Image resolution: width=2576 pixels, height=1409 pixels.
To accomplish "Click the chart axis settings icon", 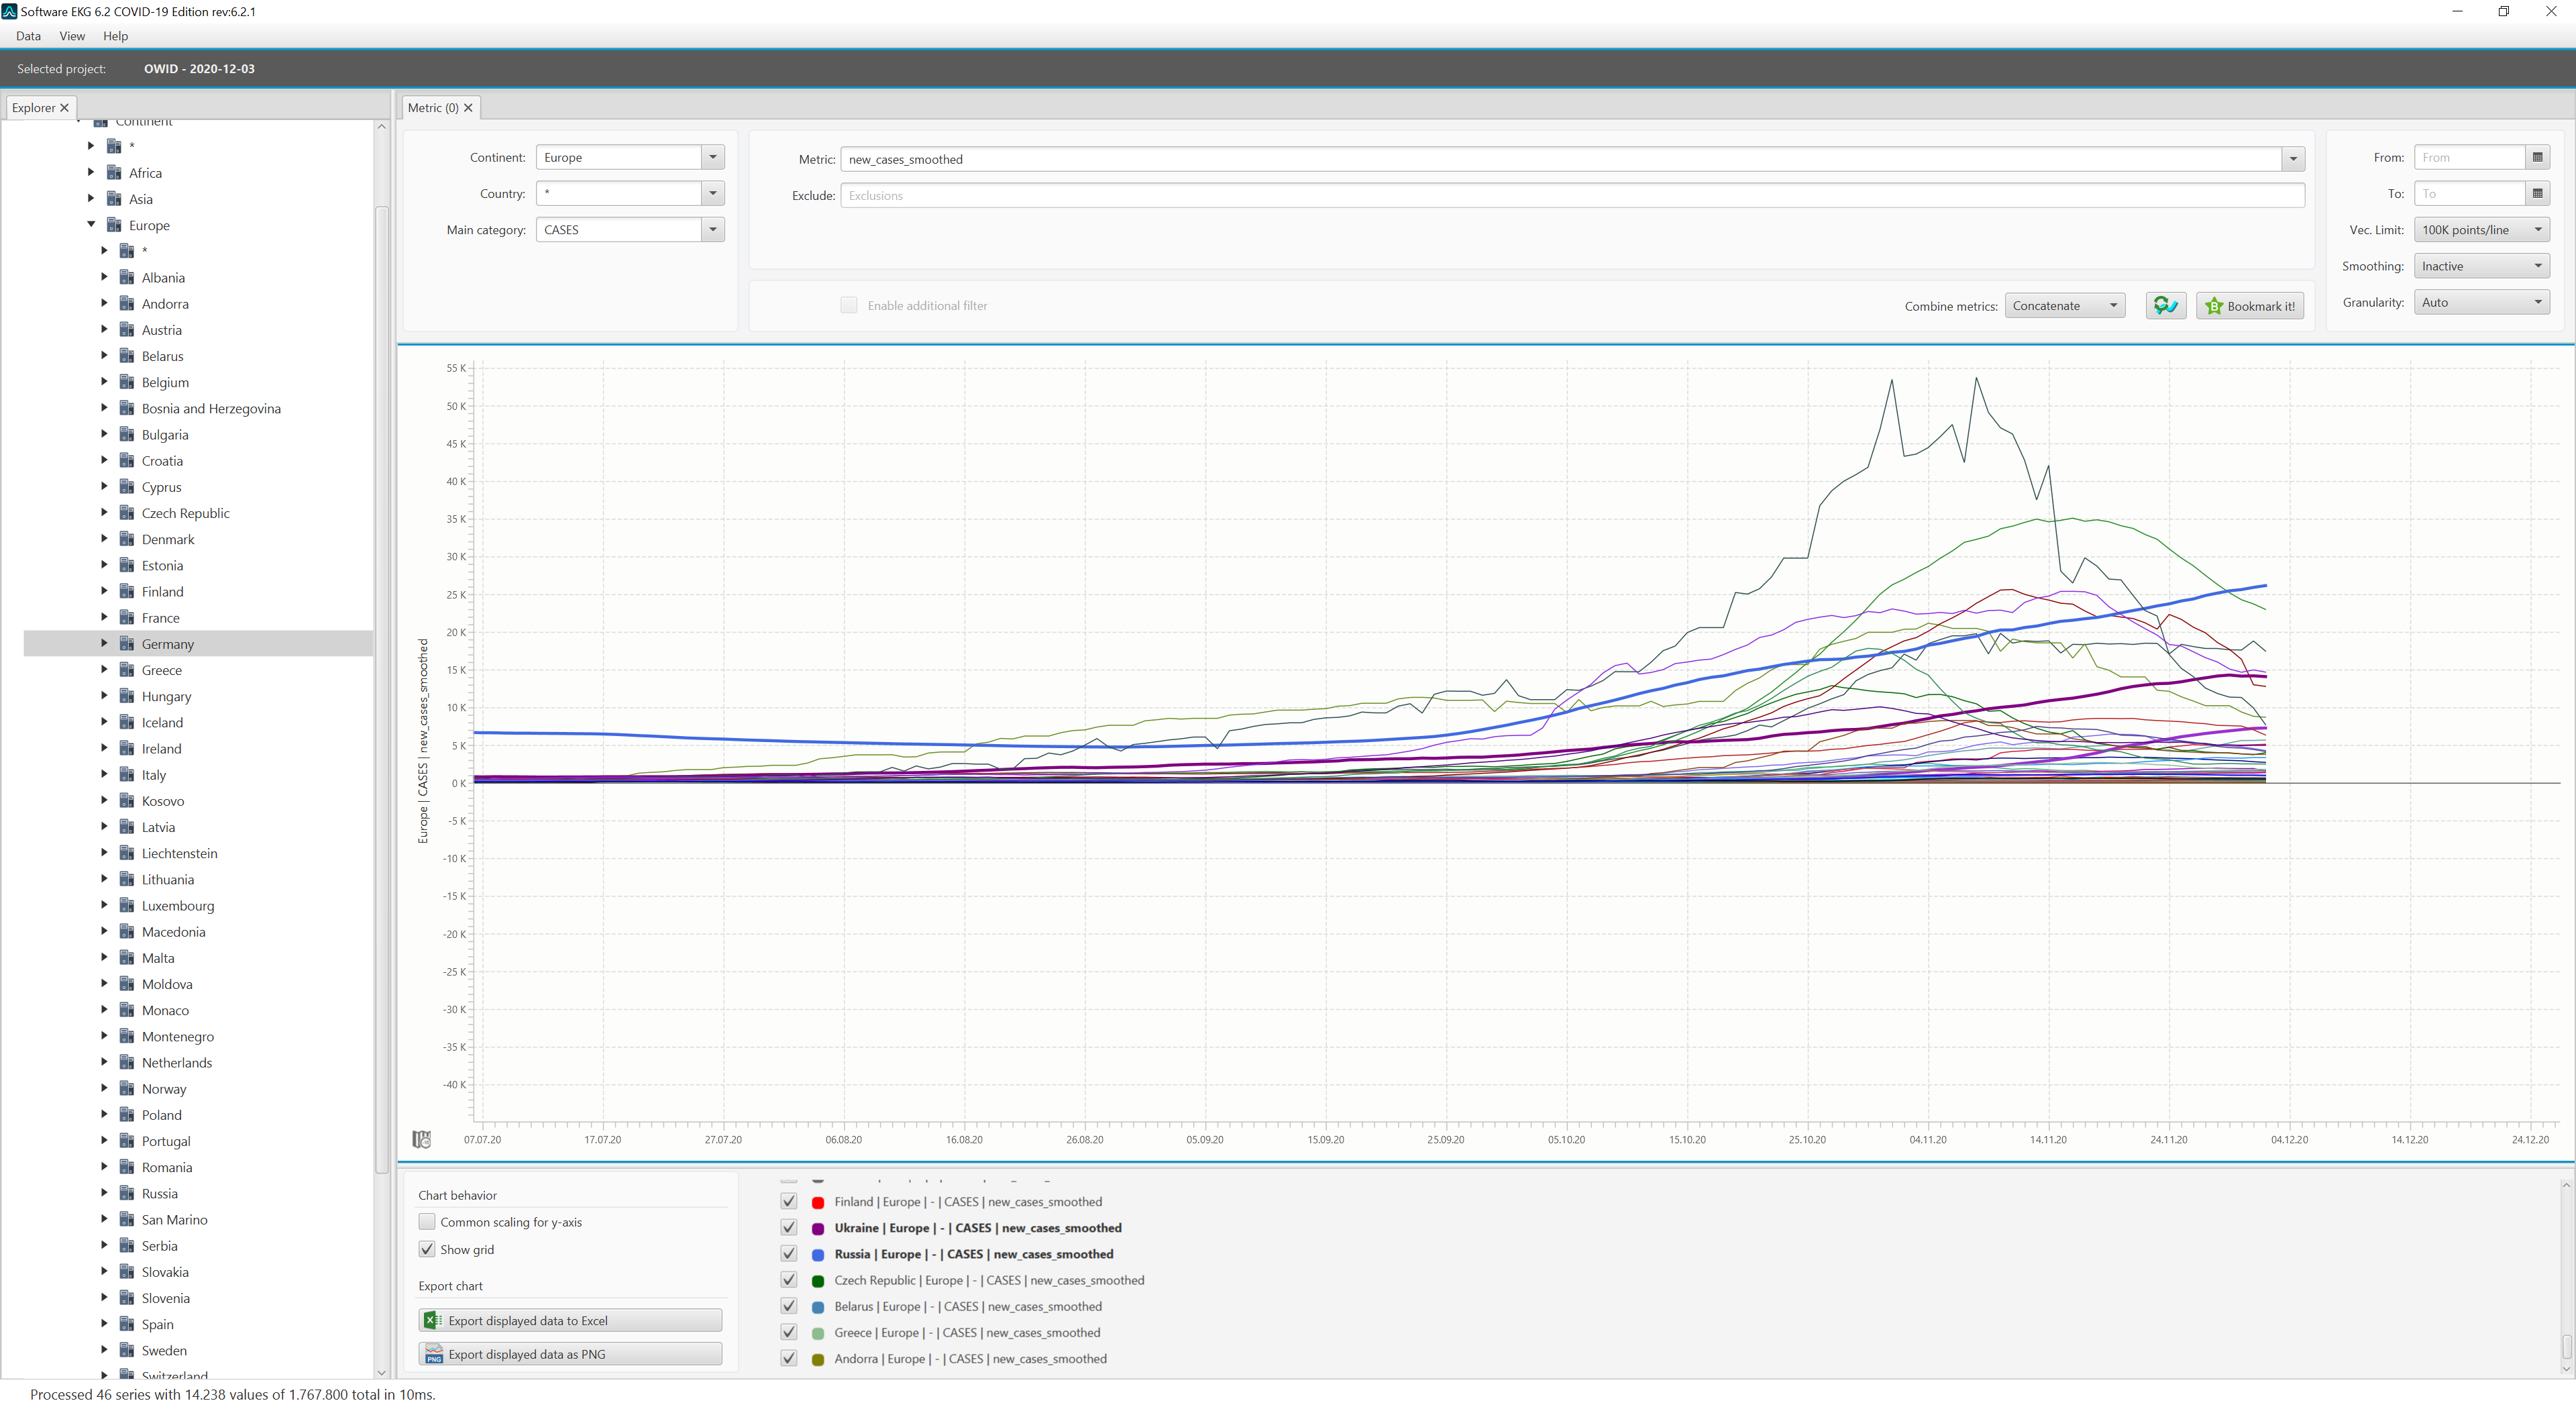I will click(x=422, y=1139).
